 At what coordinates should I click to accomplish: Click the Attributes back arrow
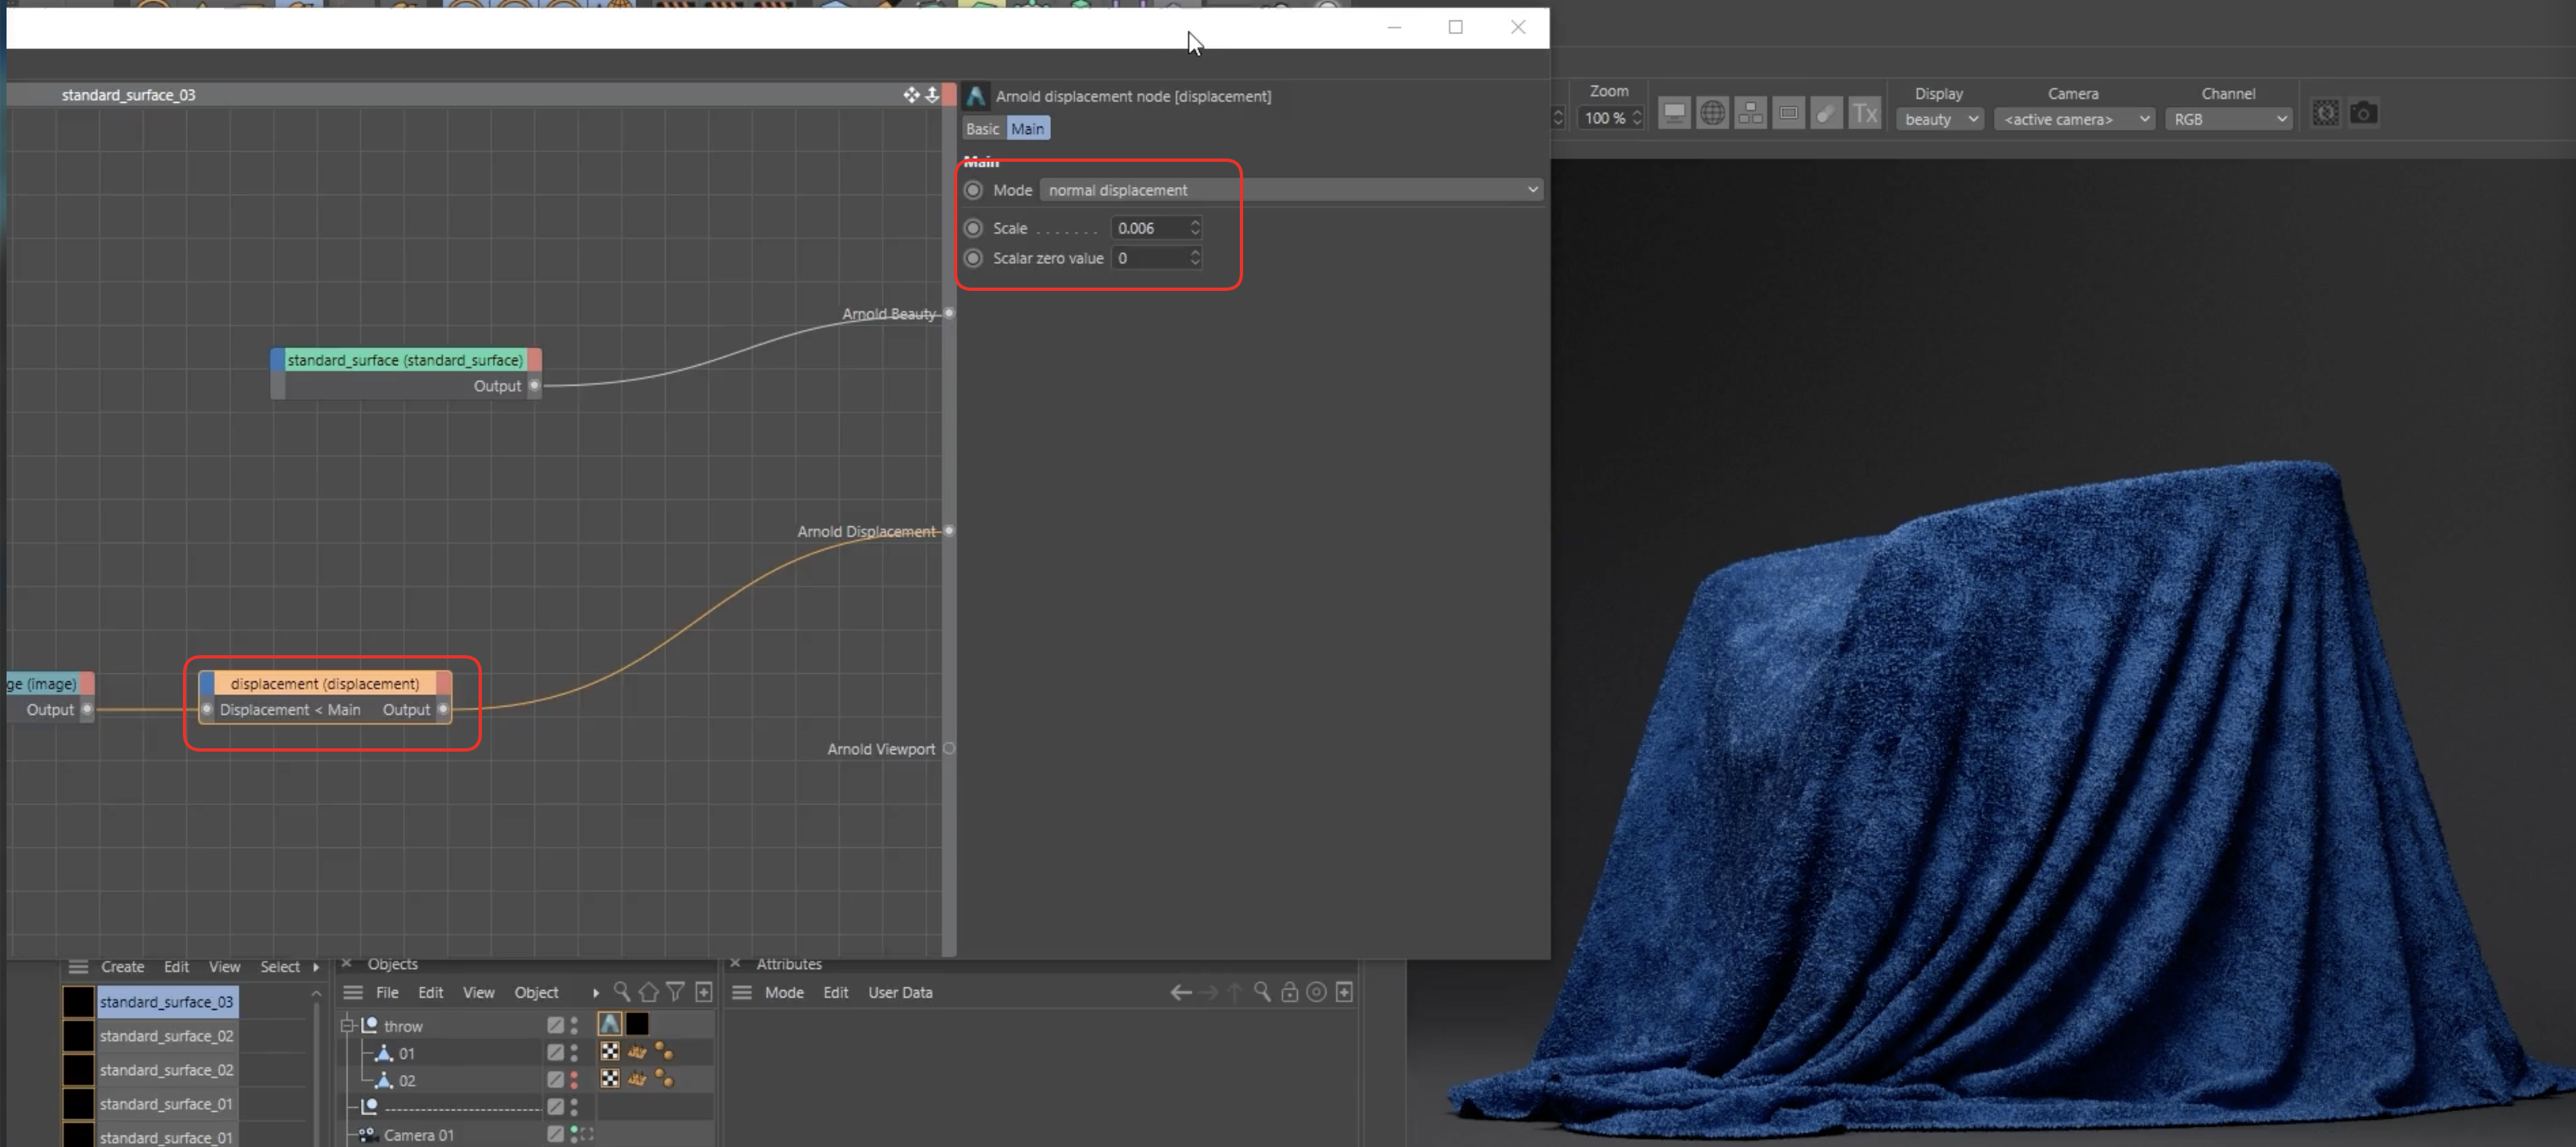click(x=1180, y=992)
